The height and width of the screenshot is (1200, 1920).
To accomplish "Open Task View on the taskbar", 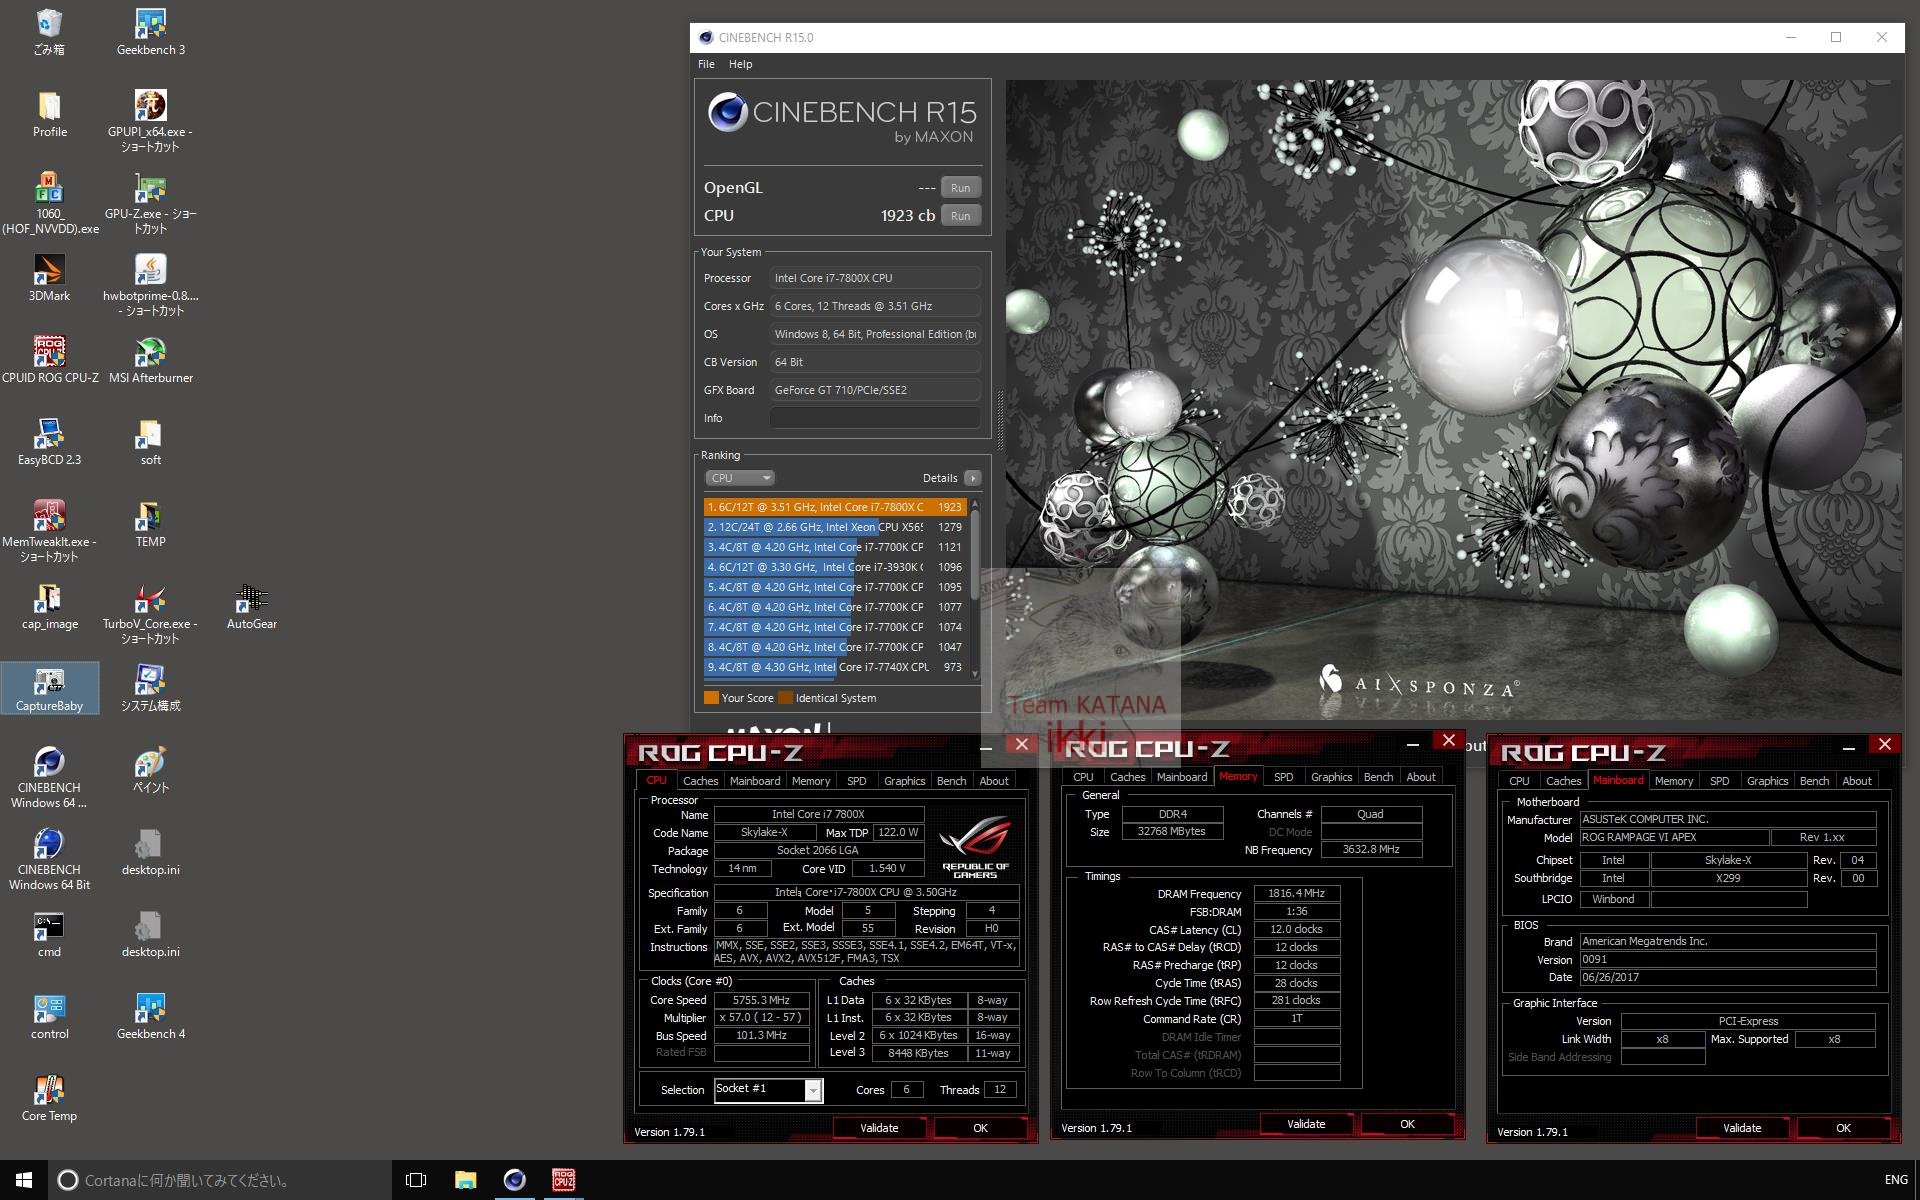I will point(416,1180).
